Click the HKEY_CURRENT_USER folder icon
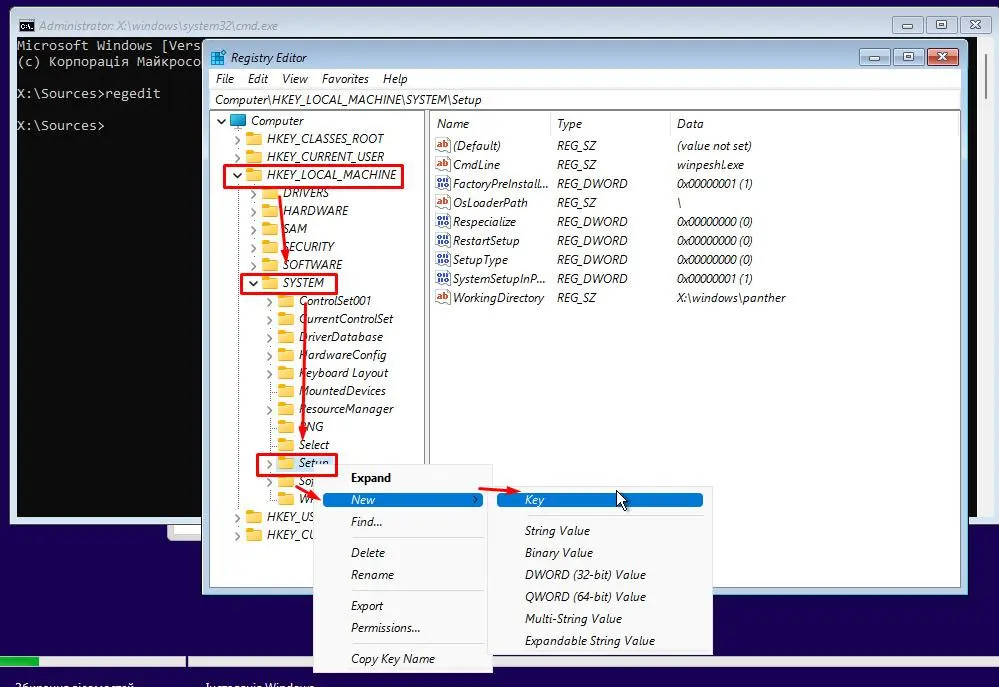Viewport: 999px width, 687px height. (x=254, y=157)
